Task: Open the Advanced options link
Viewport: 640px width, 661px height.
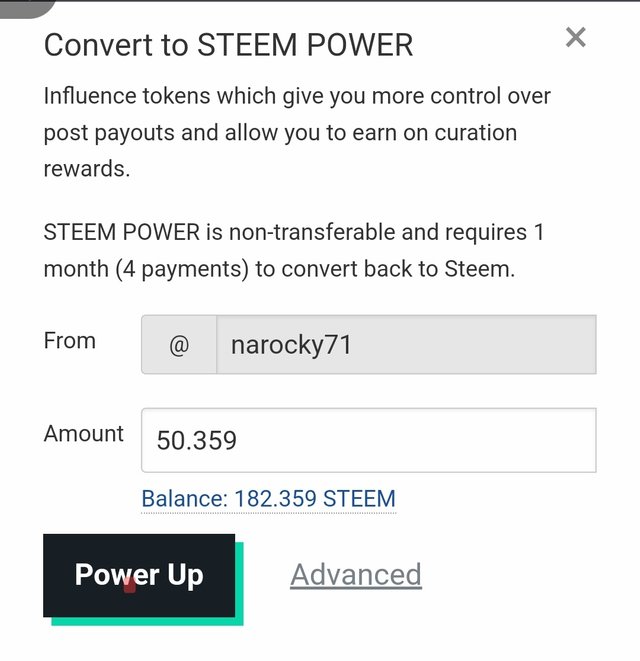Action: (356, 574)
